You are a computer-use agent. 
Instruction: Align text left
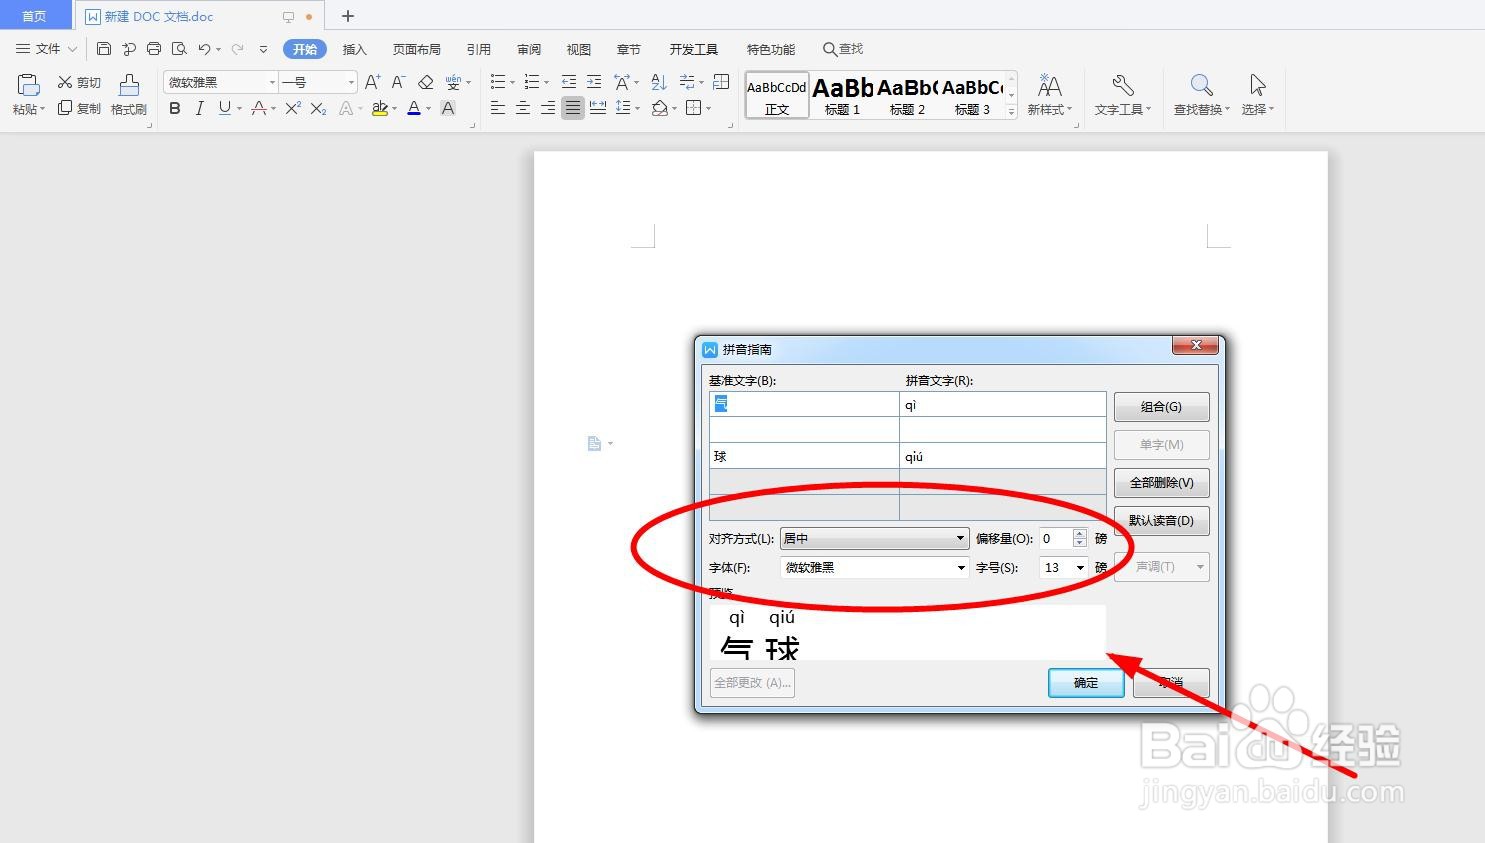coord(498,108)
